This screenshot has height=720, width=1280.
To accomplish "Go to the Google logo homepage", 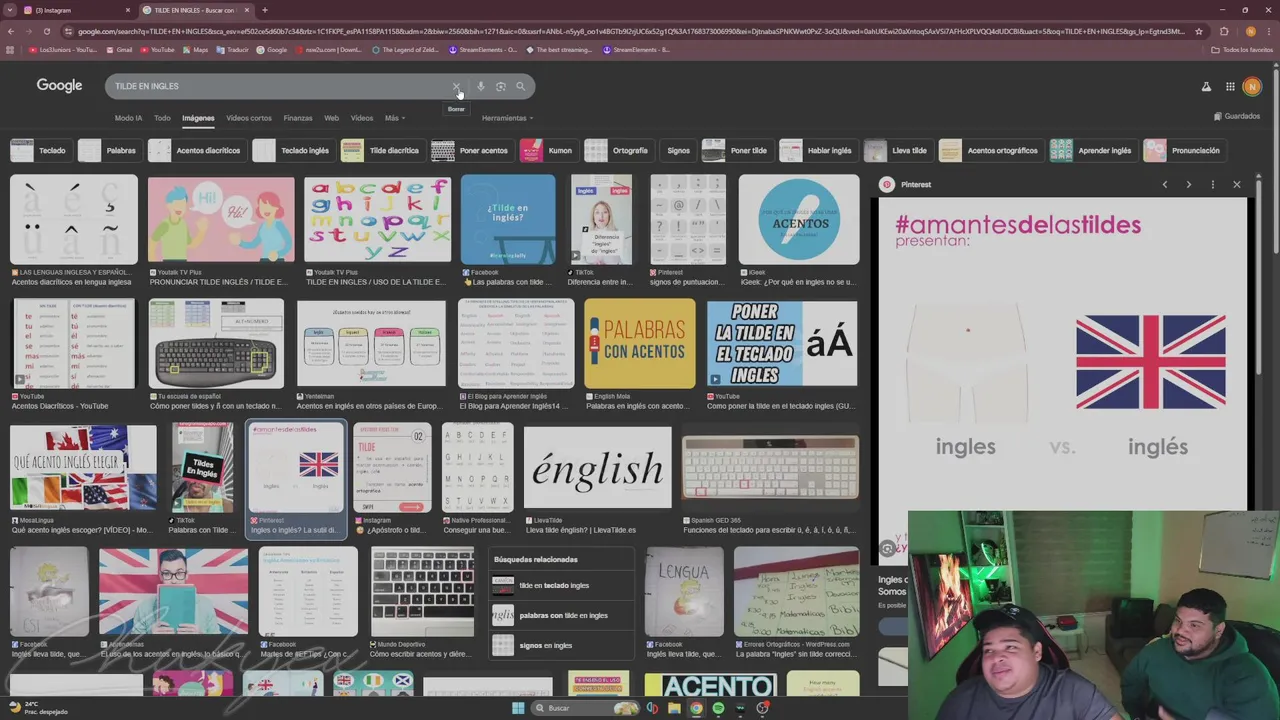I will [60, 86].
